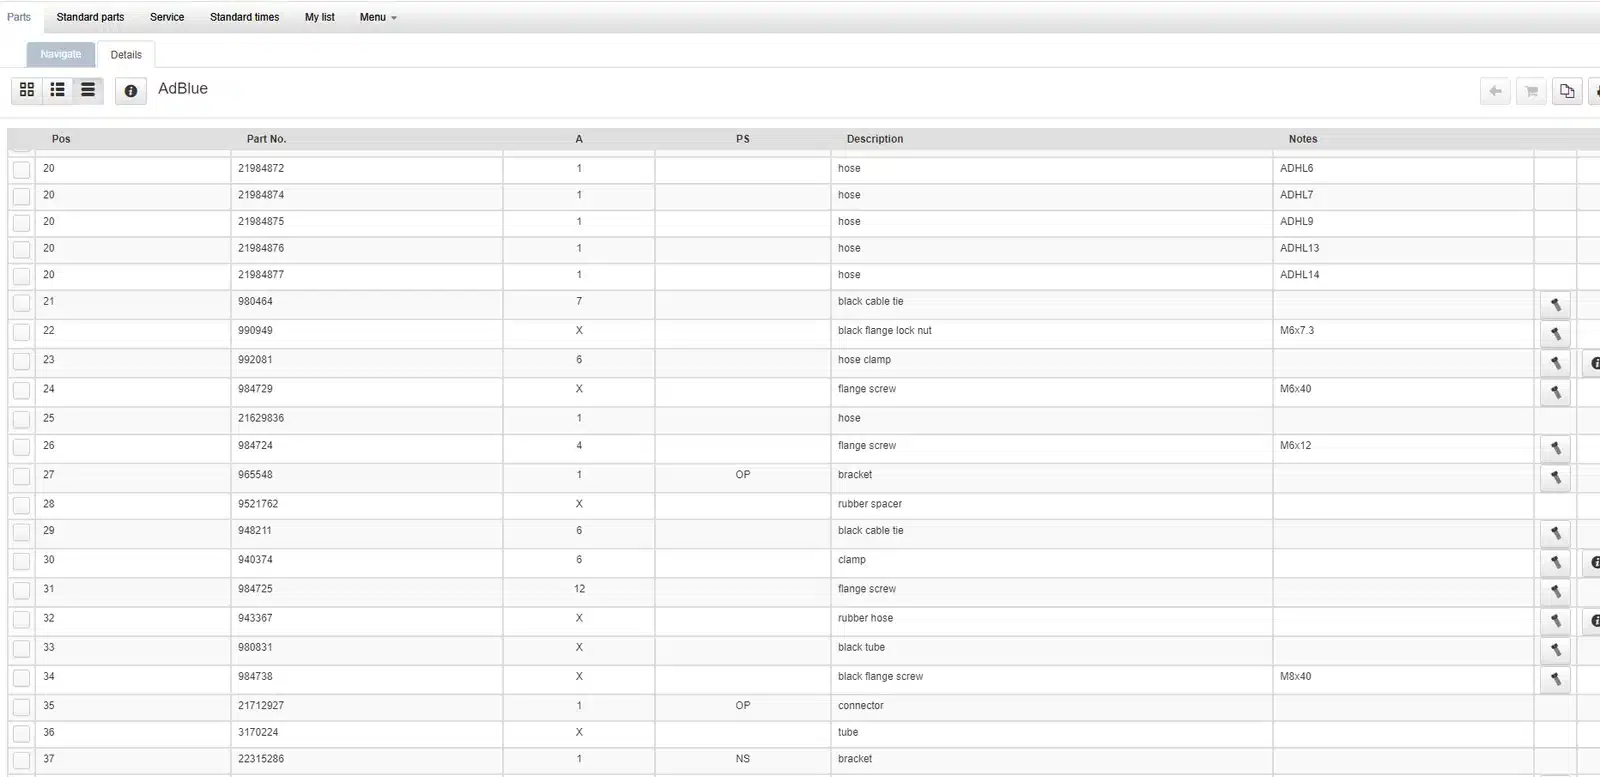Click screw icon on the bracket 965548 row
Image resolution: width=1600 pixels, height=777 pixels.
tap(1555, 478)
